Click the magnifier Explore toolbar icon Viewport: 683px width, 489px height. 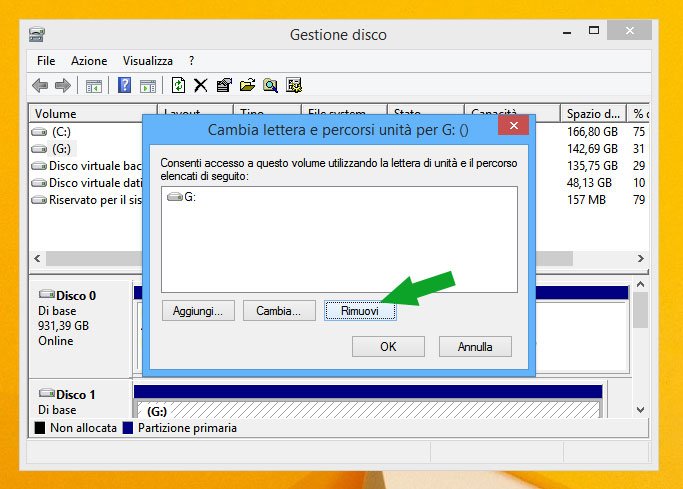coord(270,85)
